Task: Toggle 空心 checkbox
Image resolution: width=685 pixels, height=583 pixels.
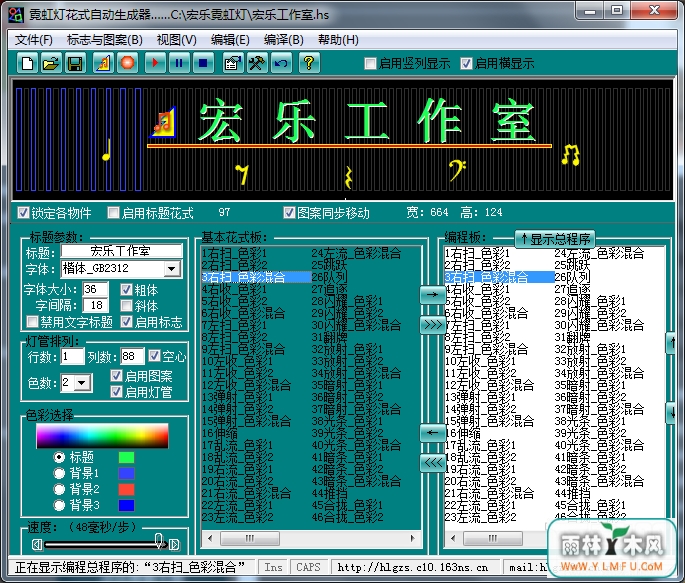Action: (154, 356)
